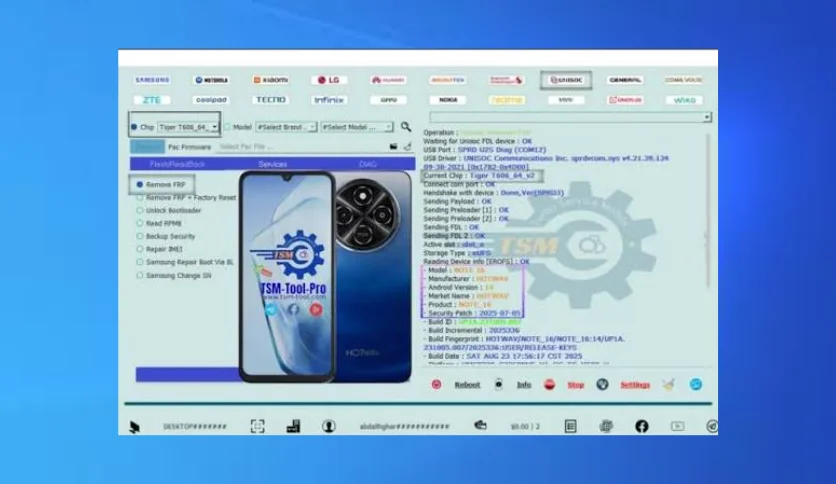Select the MediaTek brand logo
Viewport: 836px width, 484px height.
click(x=447, y=80)
